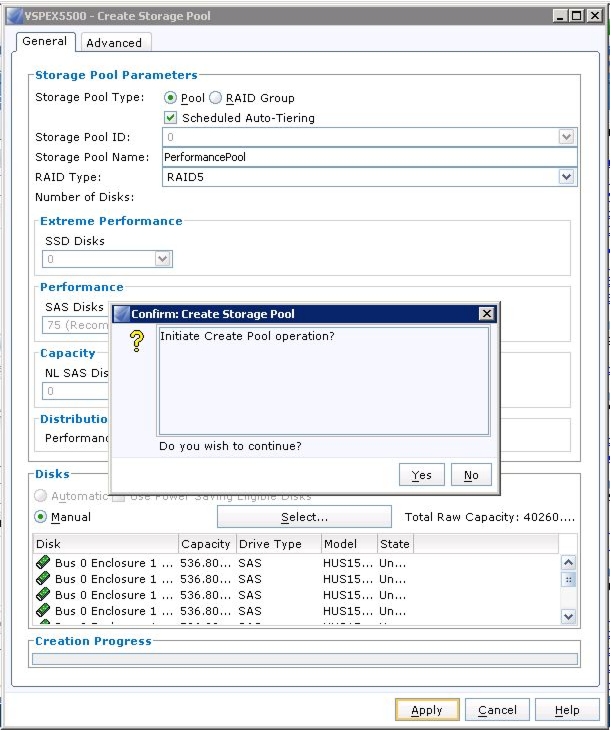The width and height of the screenshot is (612, 732).
Task: Click the first disk's green drive icon
Action: click(x=43, y=563)
